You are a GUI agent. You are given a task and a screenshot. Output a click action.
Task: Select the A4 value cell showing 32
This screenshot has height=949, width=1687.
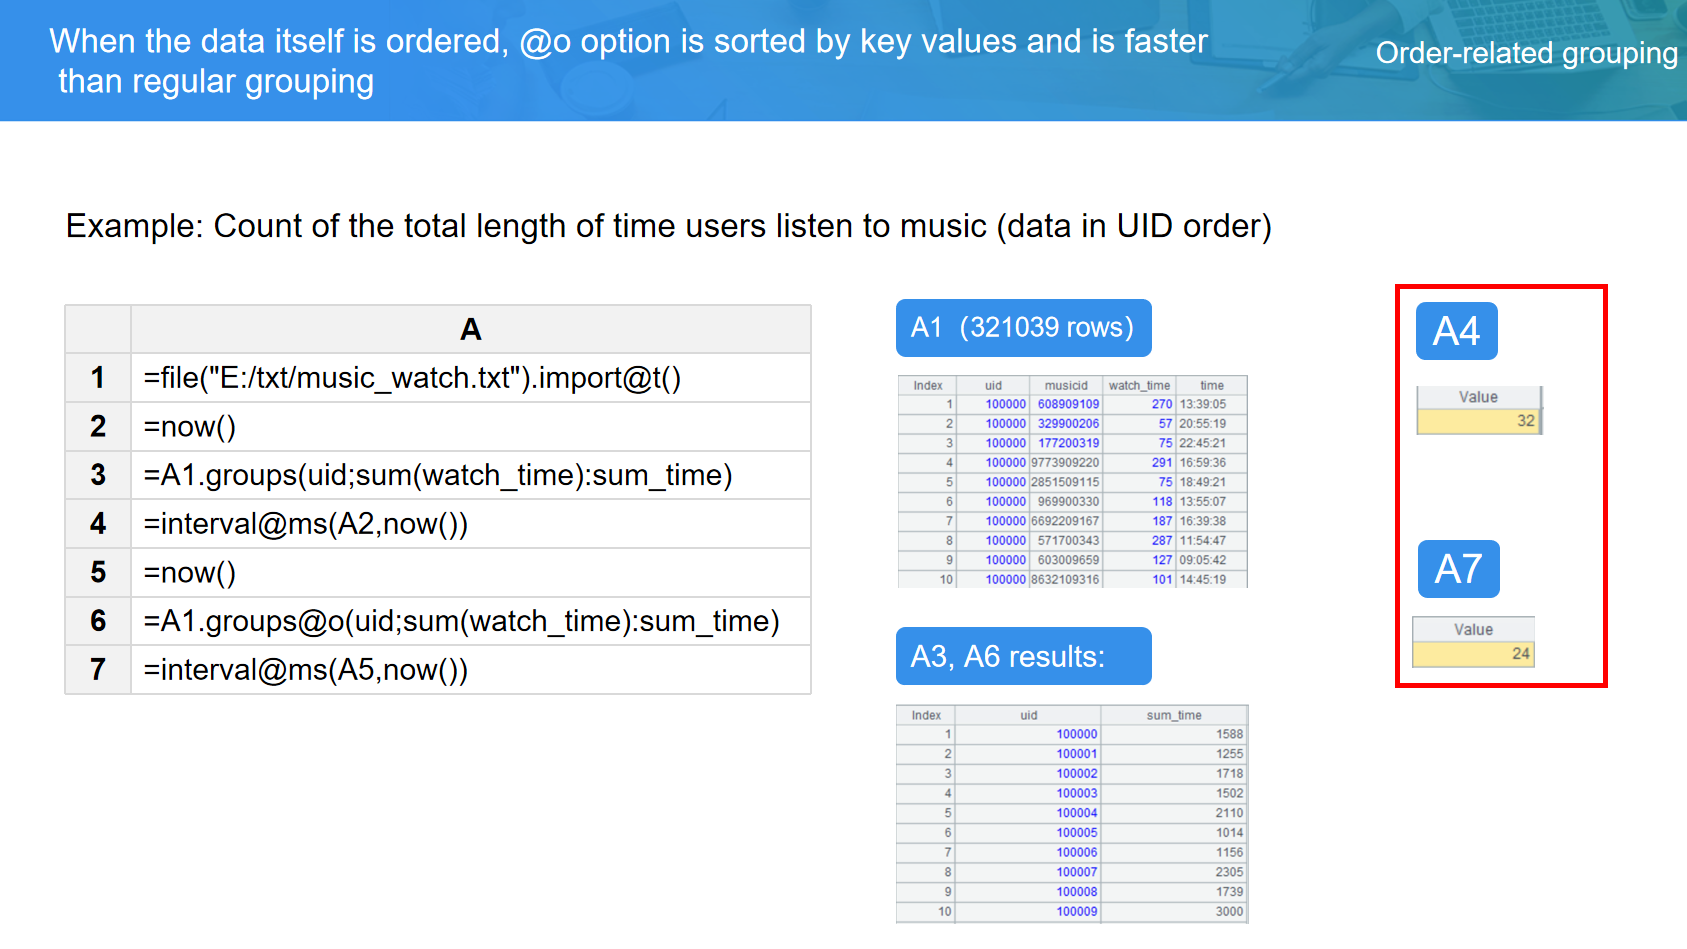(1478, 421)
